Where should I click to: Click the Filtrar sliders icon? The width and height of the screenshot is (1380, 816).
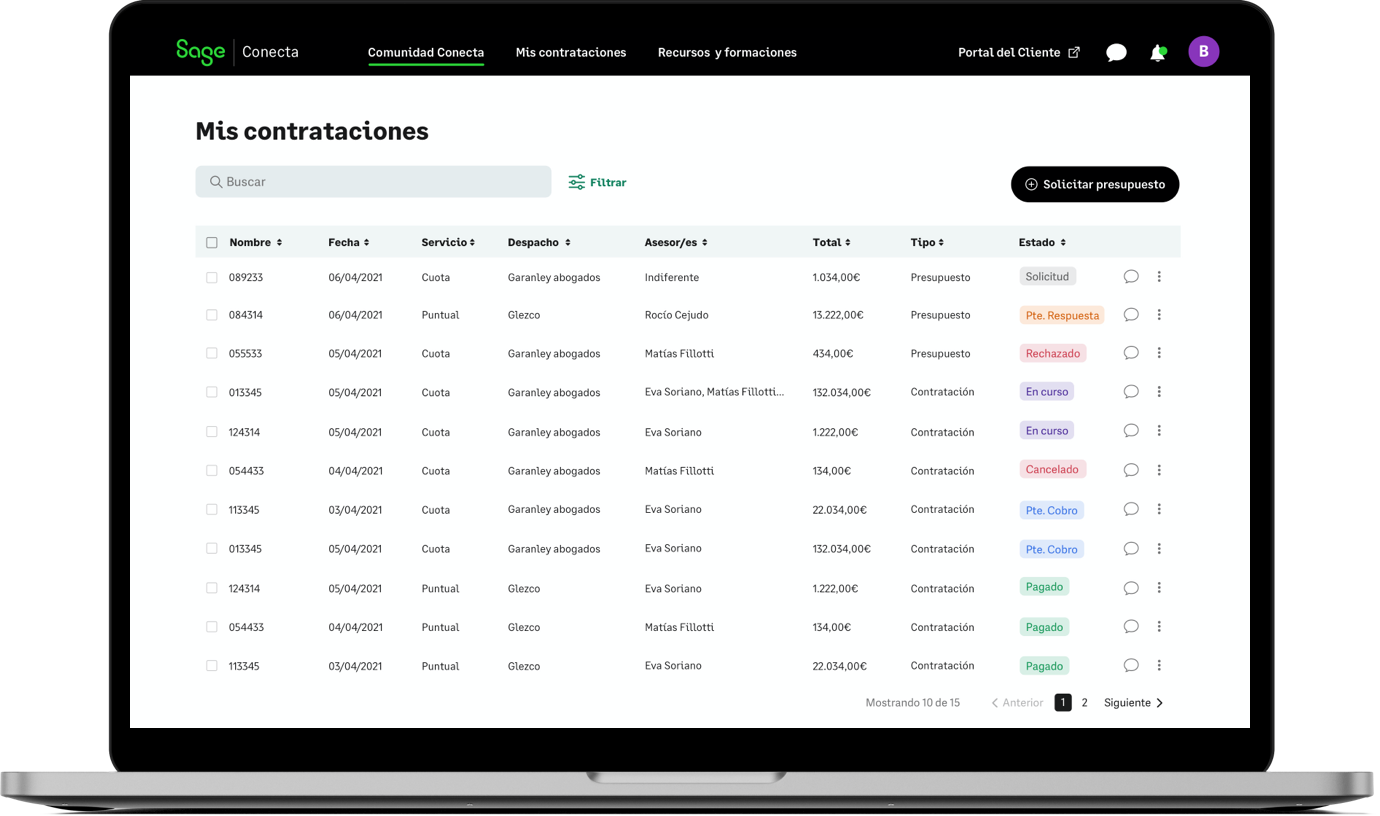[x=577, y=182]
